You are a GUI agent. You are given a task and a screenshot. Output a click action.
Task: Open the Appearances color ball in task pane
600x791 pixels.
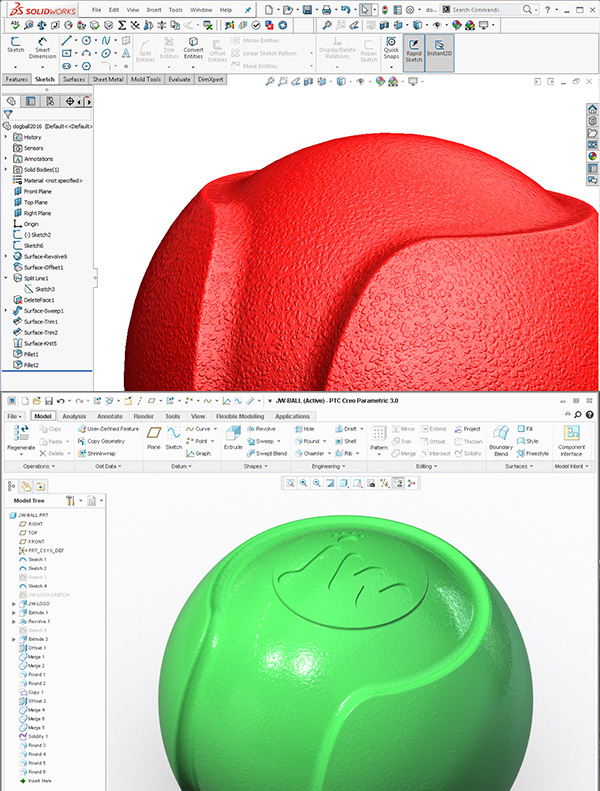point(592,156)
